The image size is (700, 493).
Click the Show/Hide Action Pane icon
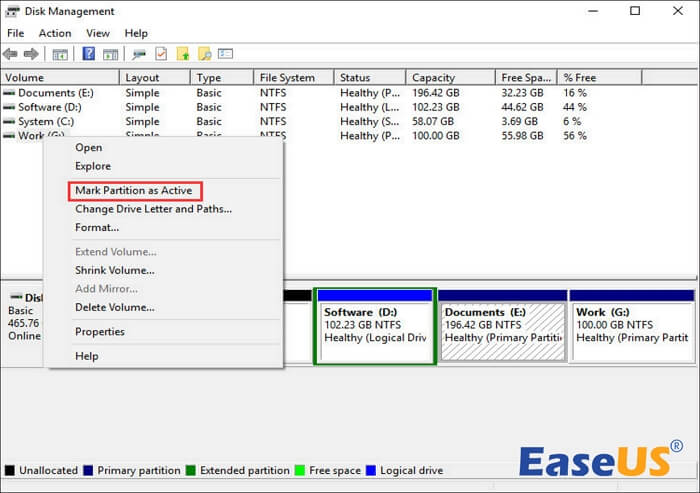[111, 53]
